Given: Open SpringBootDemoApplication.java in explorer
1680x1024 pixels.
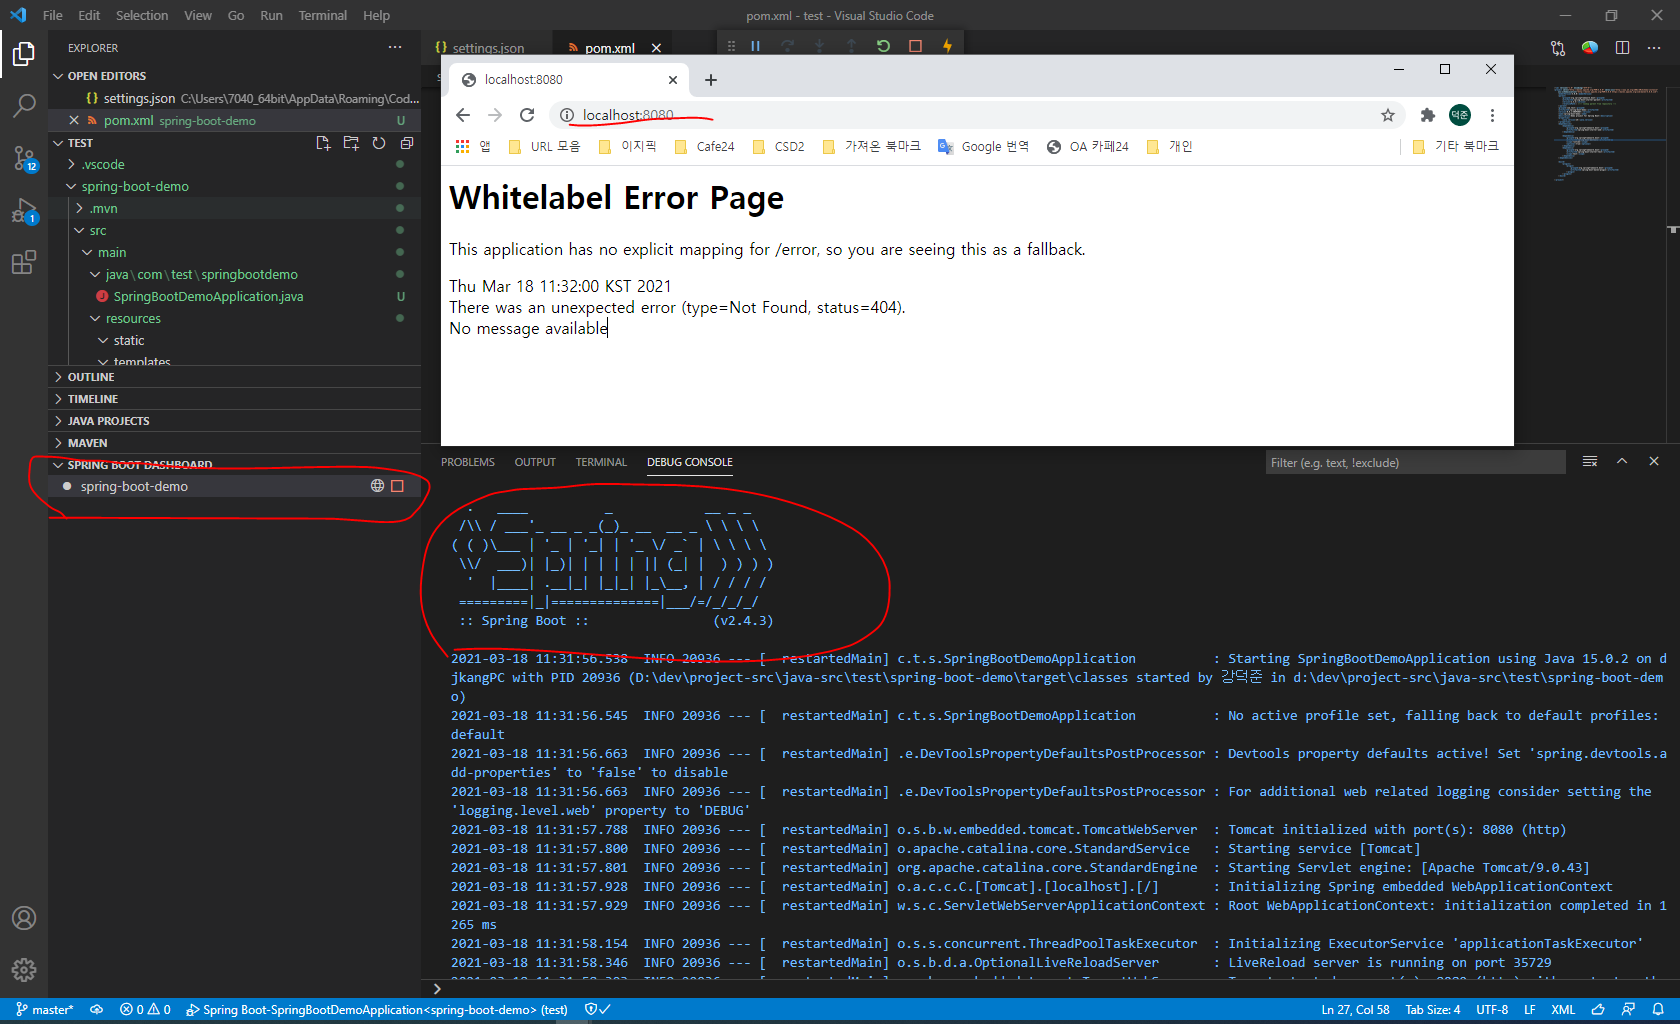Looking at the screenshot, I should tap(208, 296).
